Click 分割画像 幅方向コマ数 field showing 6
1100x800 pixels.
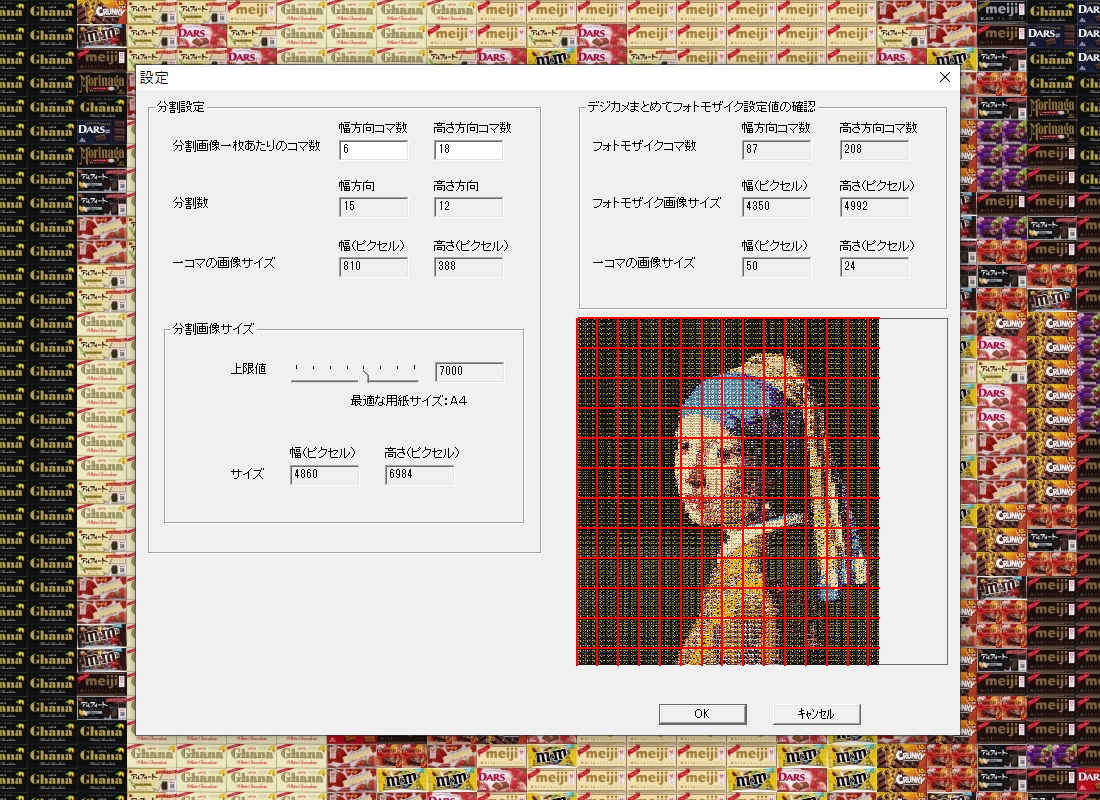[373, 149]
